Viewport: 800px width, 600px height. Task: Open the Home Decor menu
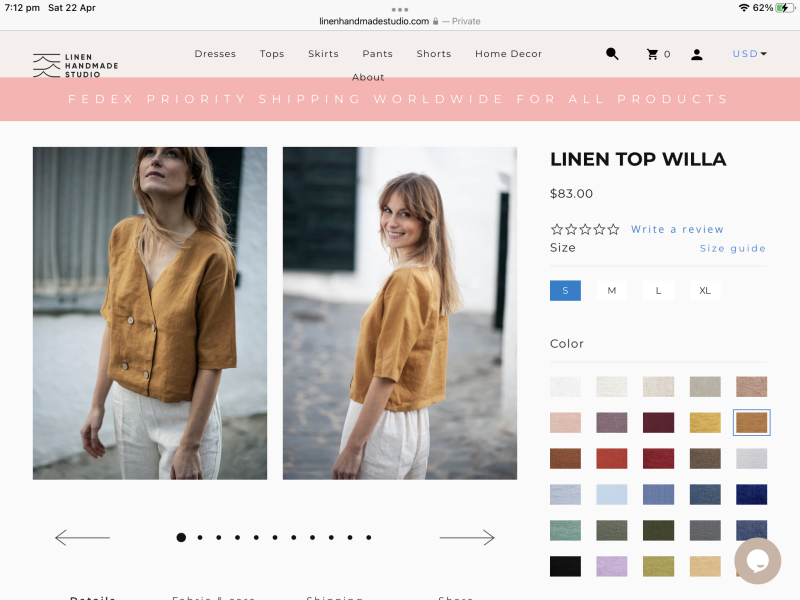pyautogui.click(x=508, y=54)
